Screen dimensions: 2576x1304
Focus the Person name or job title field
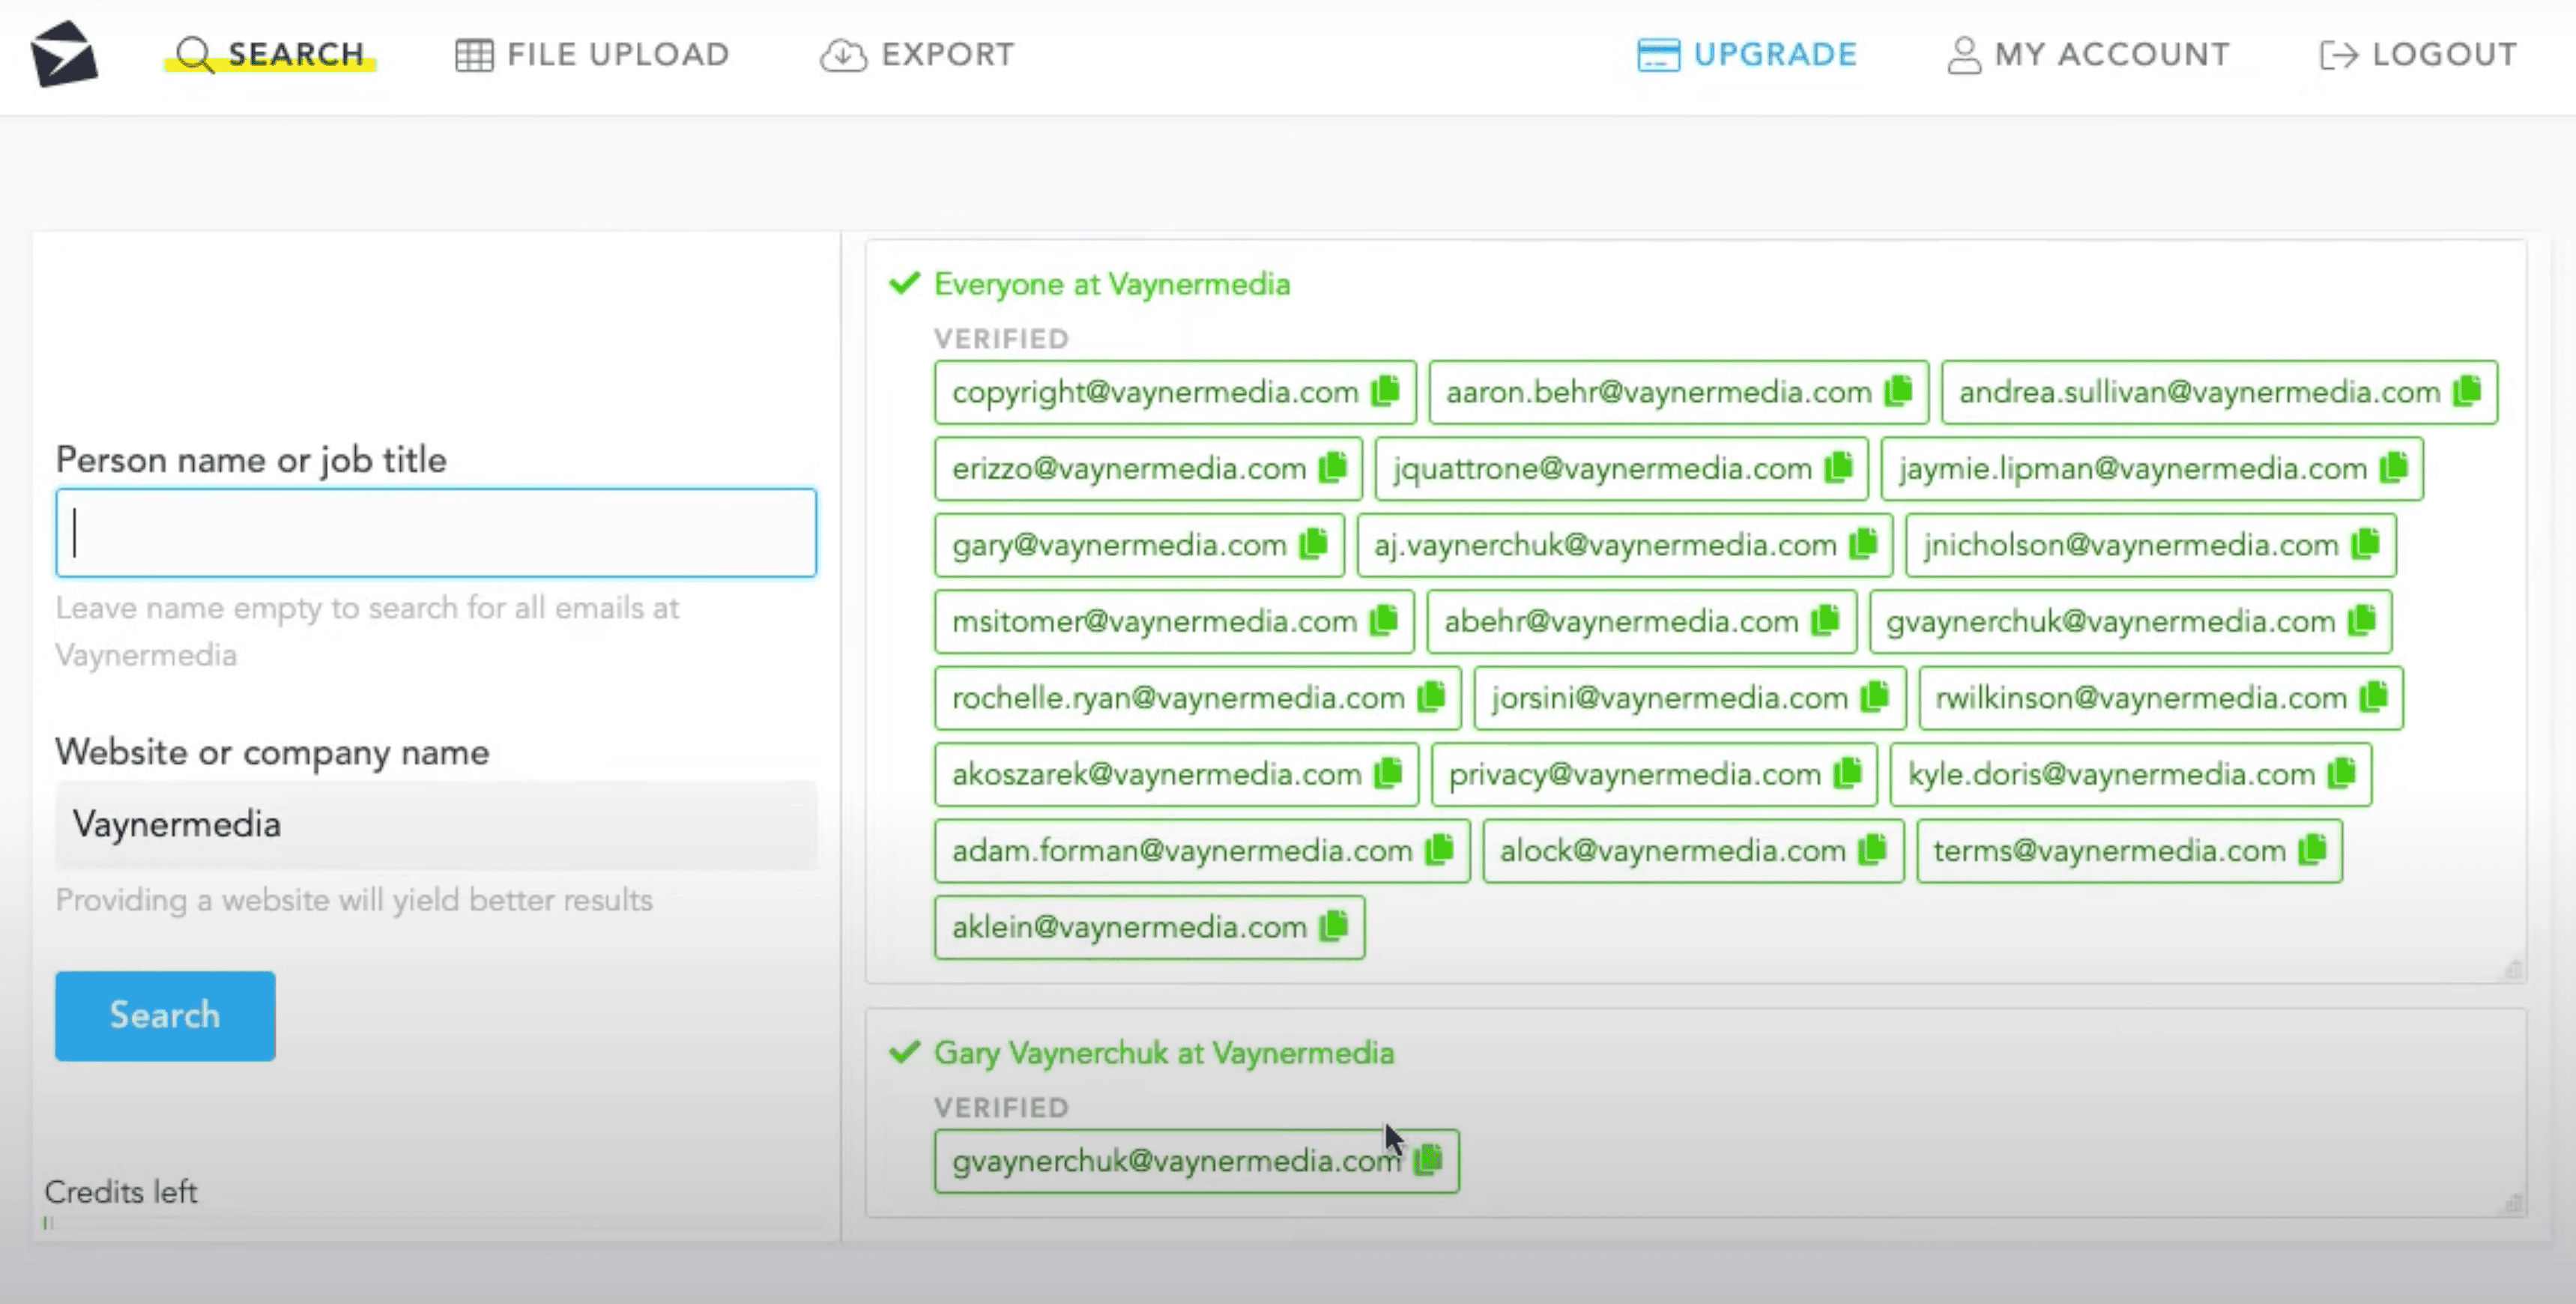pos(436,533)
